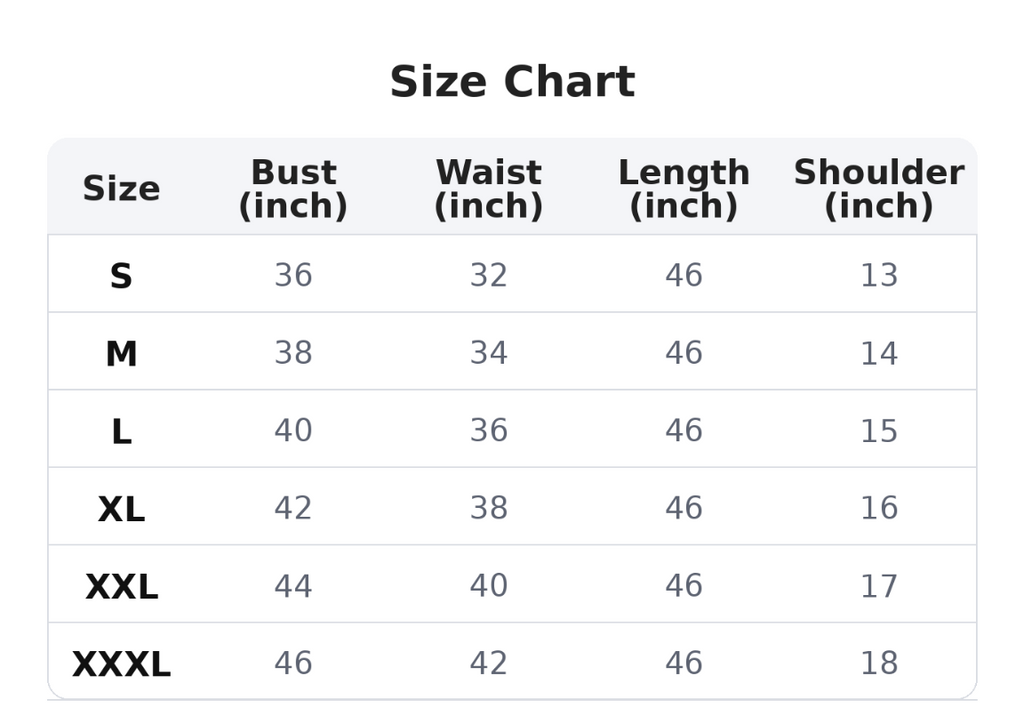Image resolution: width=1024 pixels, height=716 pixels.
Task: Click waist value 42 for size XXXL
Action: [x=488, y=664]
